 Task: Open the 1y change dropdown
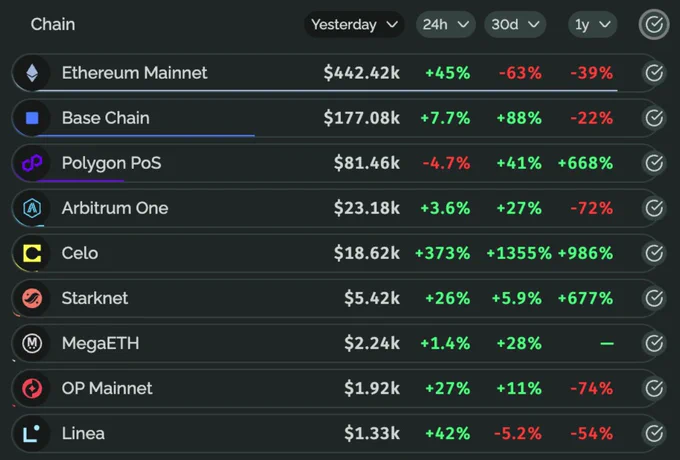[x=592, y=24]
